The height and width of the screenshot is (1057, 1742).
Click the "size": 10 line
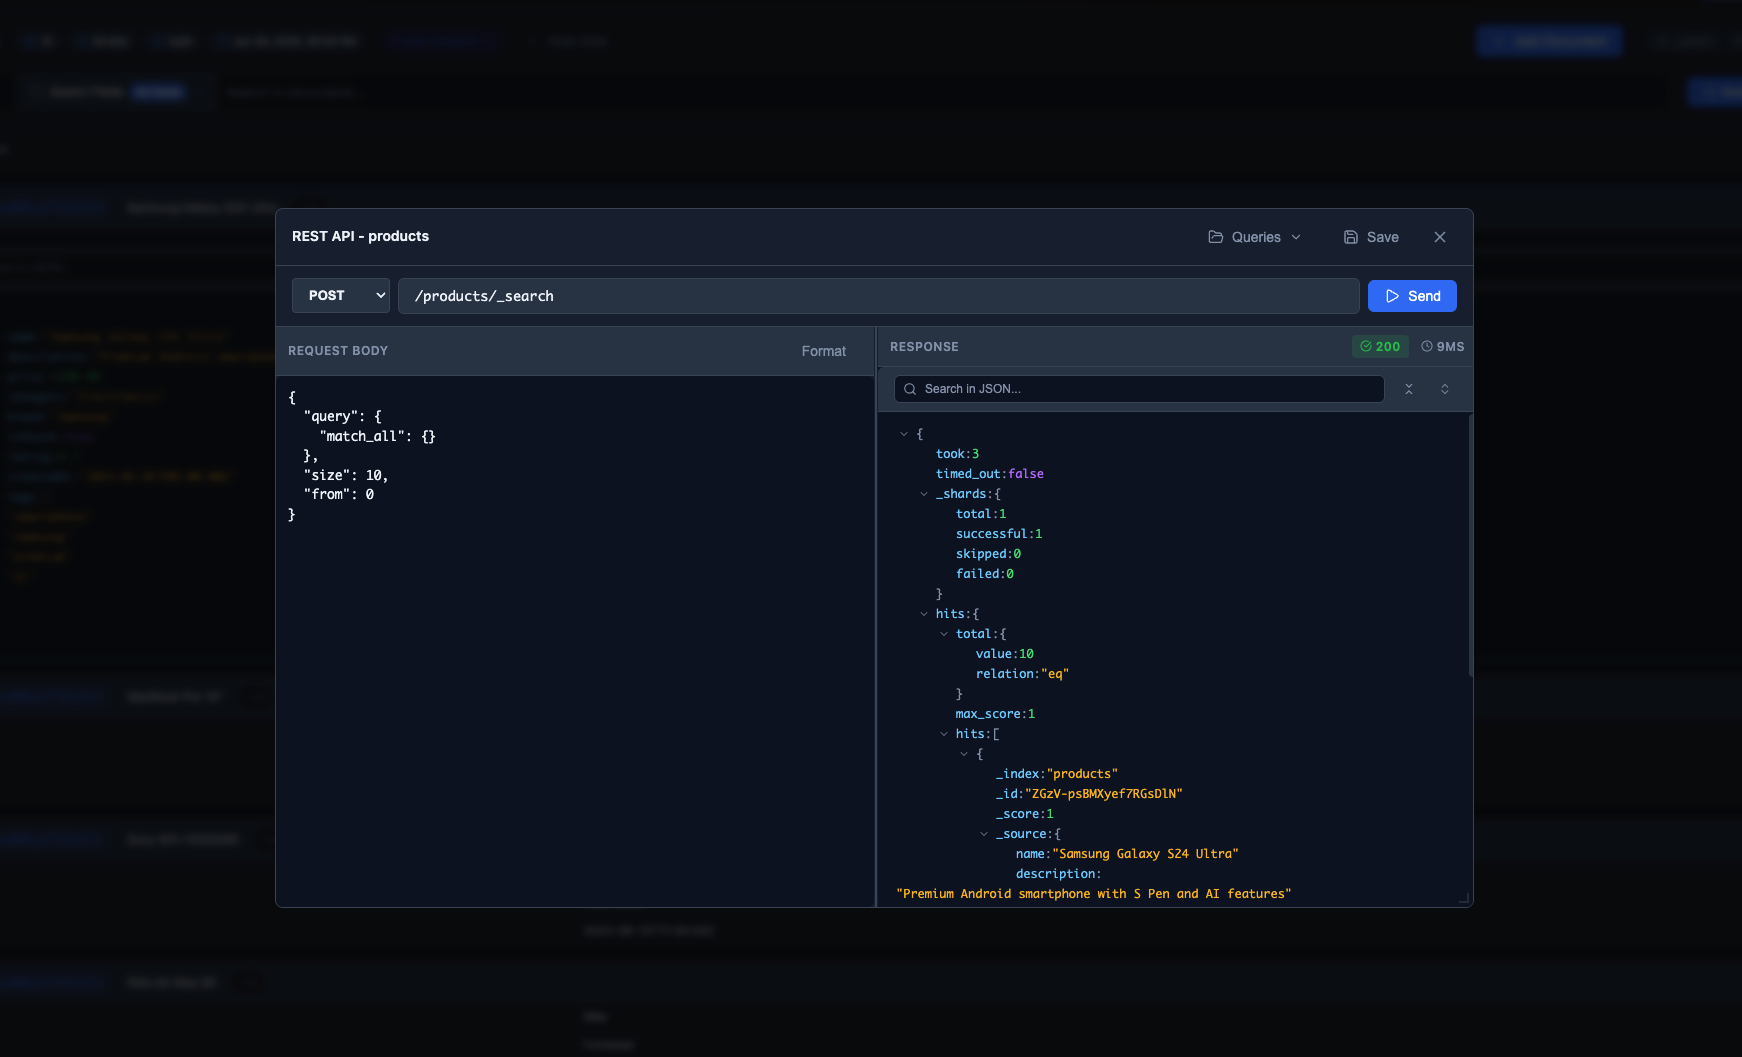point(346,475)
